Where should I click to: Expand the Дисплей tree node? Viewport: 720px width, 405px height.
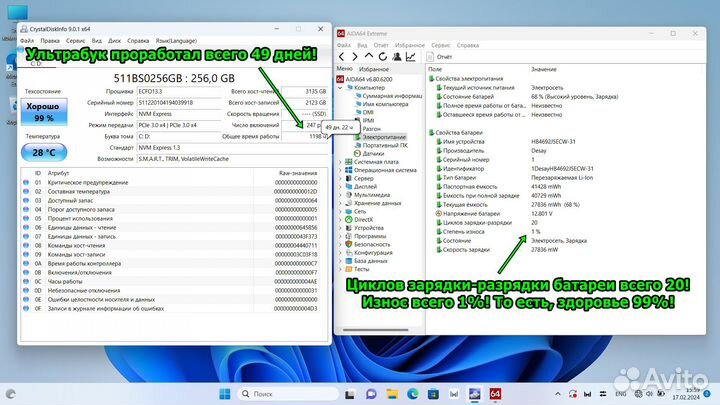click(340, 187)
